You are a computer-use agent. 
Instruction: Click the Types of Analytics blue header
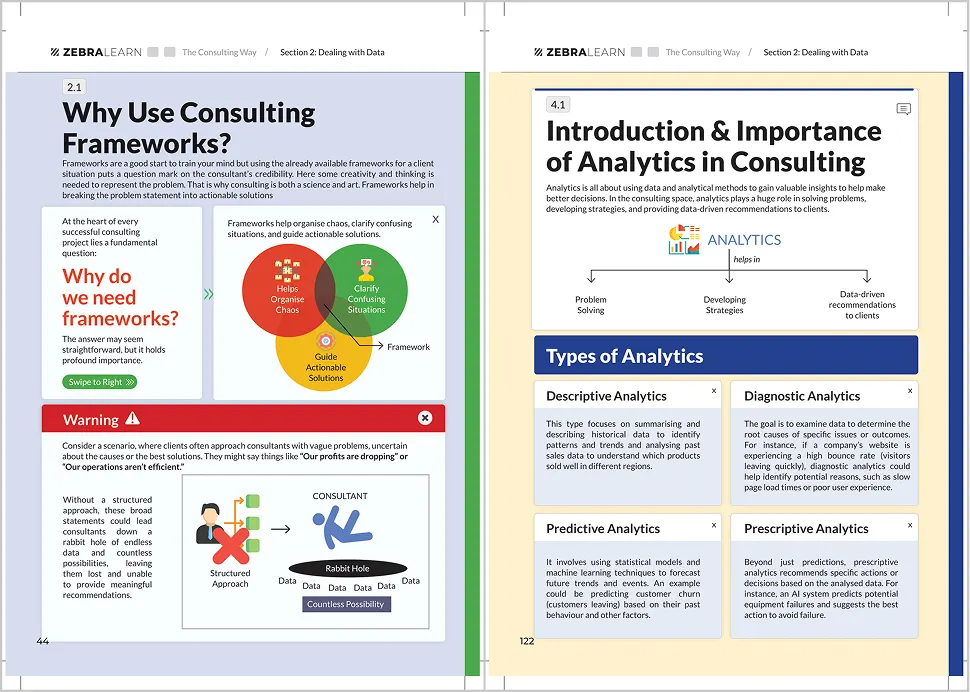click(x=726, y=356)
